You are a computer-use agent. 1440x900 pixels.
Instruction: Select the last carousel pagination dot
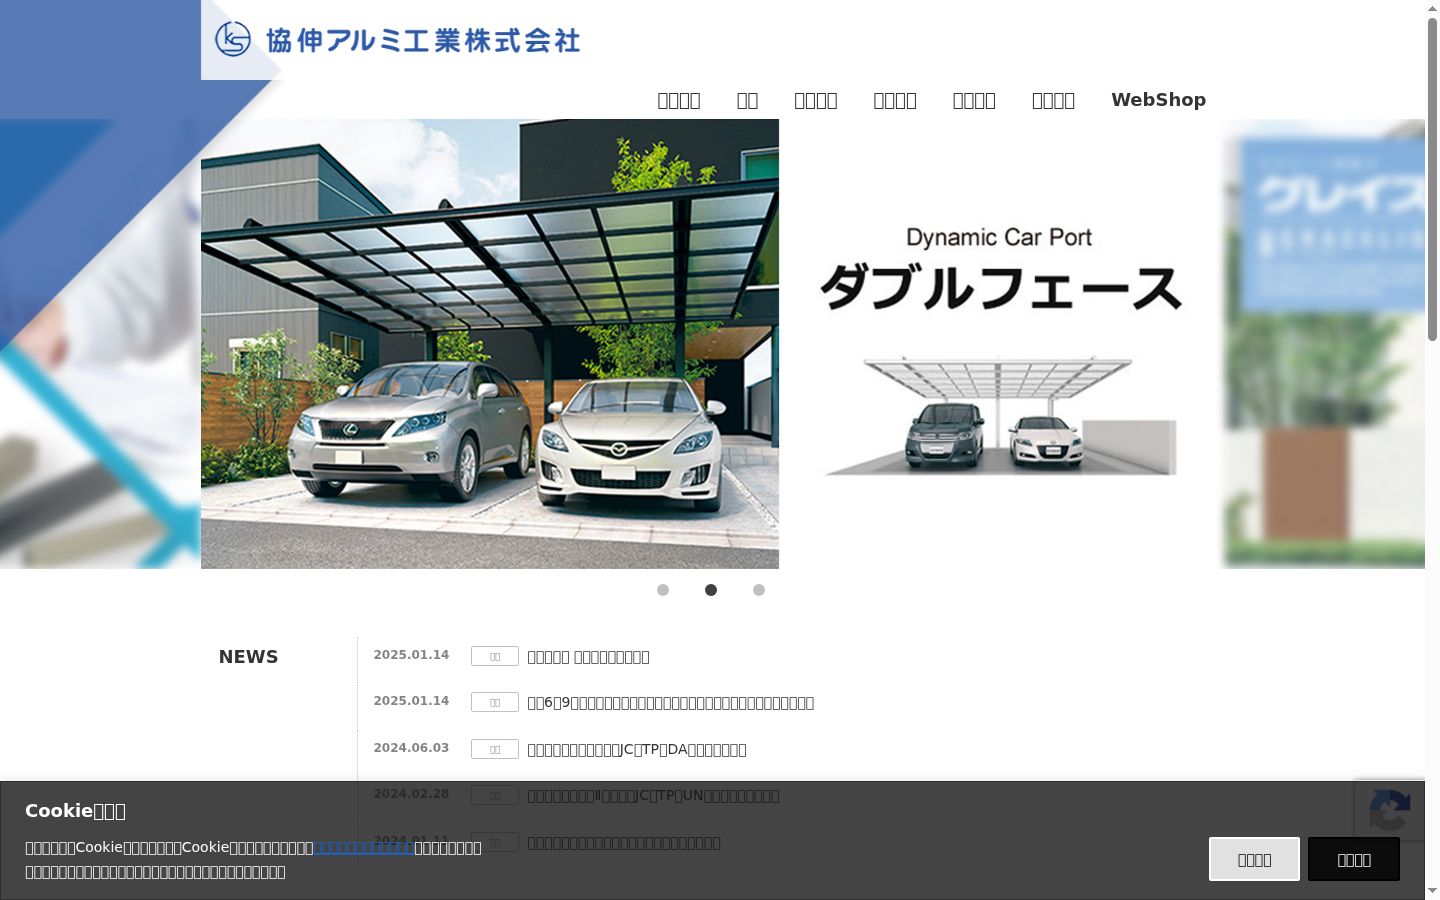click(x=759, y=590)
